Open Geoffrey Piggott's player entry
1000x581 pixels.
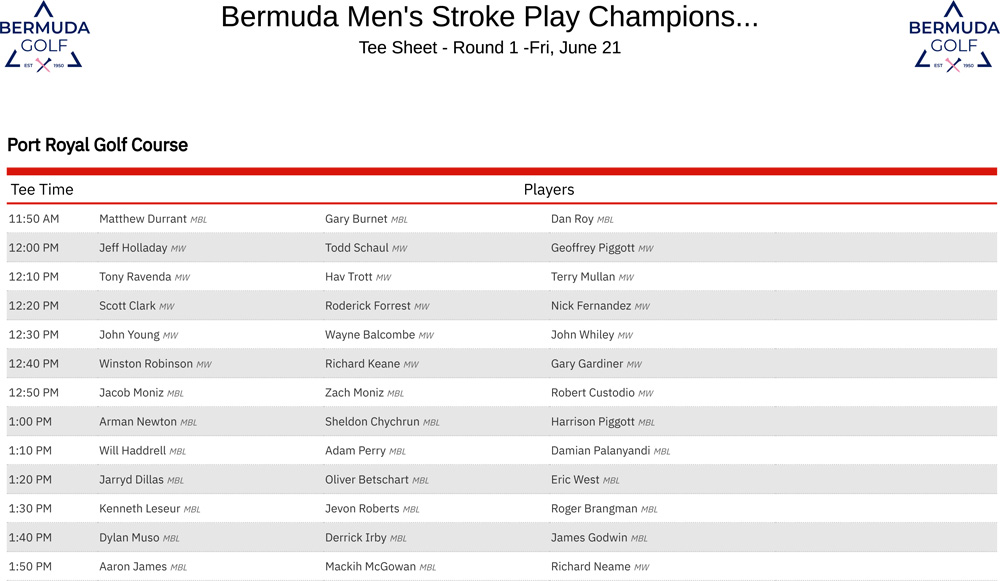click(x=592, y=248)
